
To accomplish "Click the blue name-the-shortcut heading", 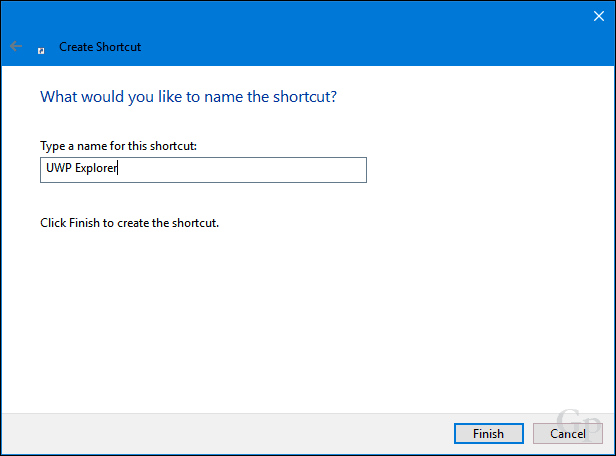I will click(x=188, y=97).
